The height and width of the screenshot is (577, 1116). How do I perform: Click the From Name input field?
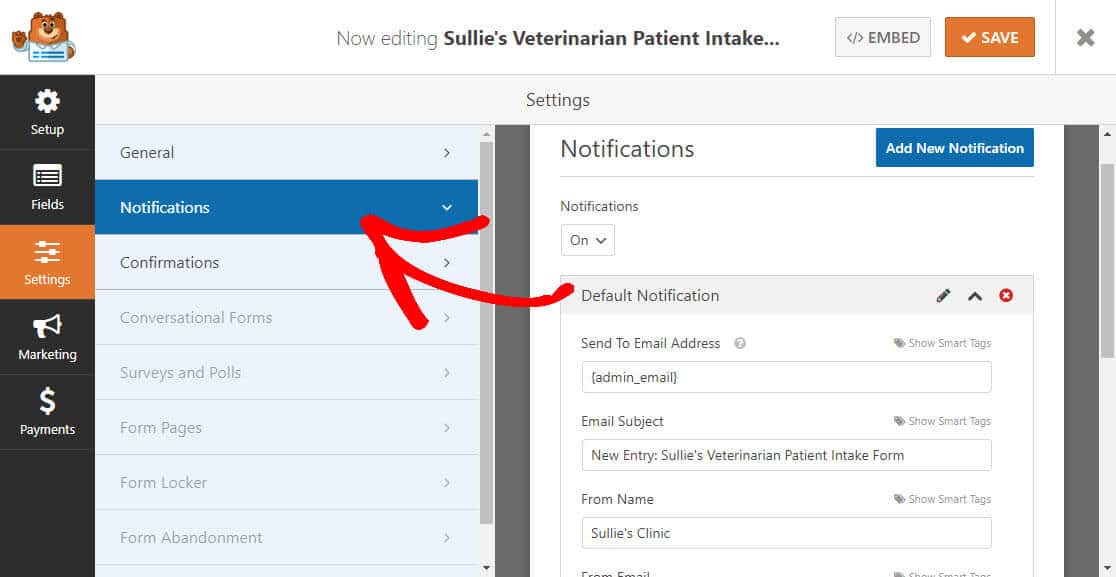[786, 533]
